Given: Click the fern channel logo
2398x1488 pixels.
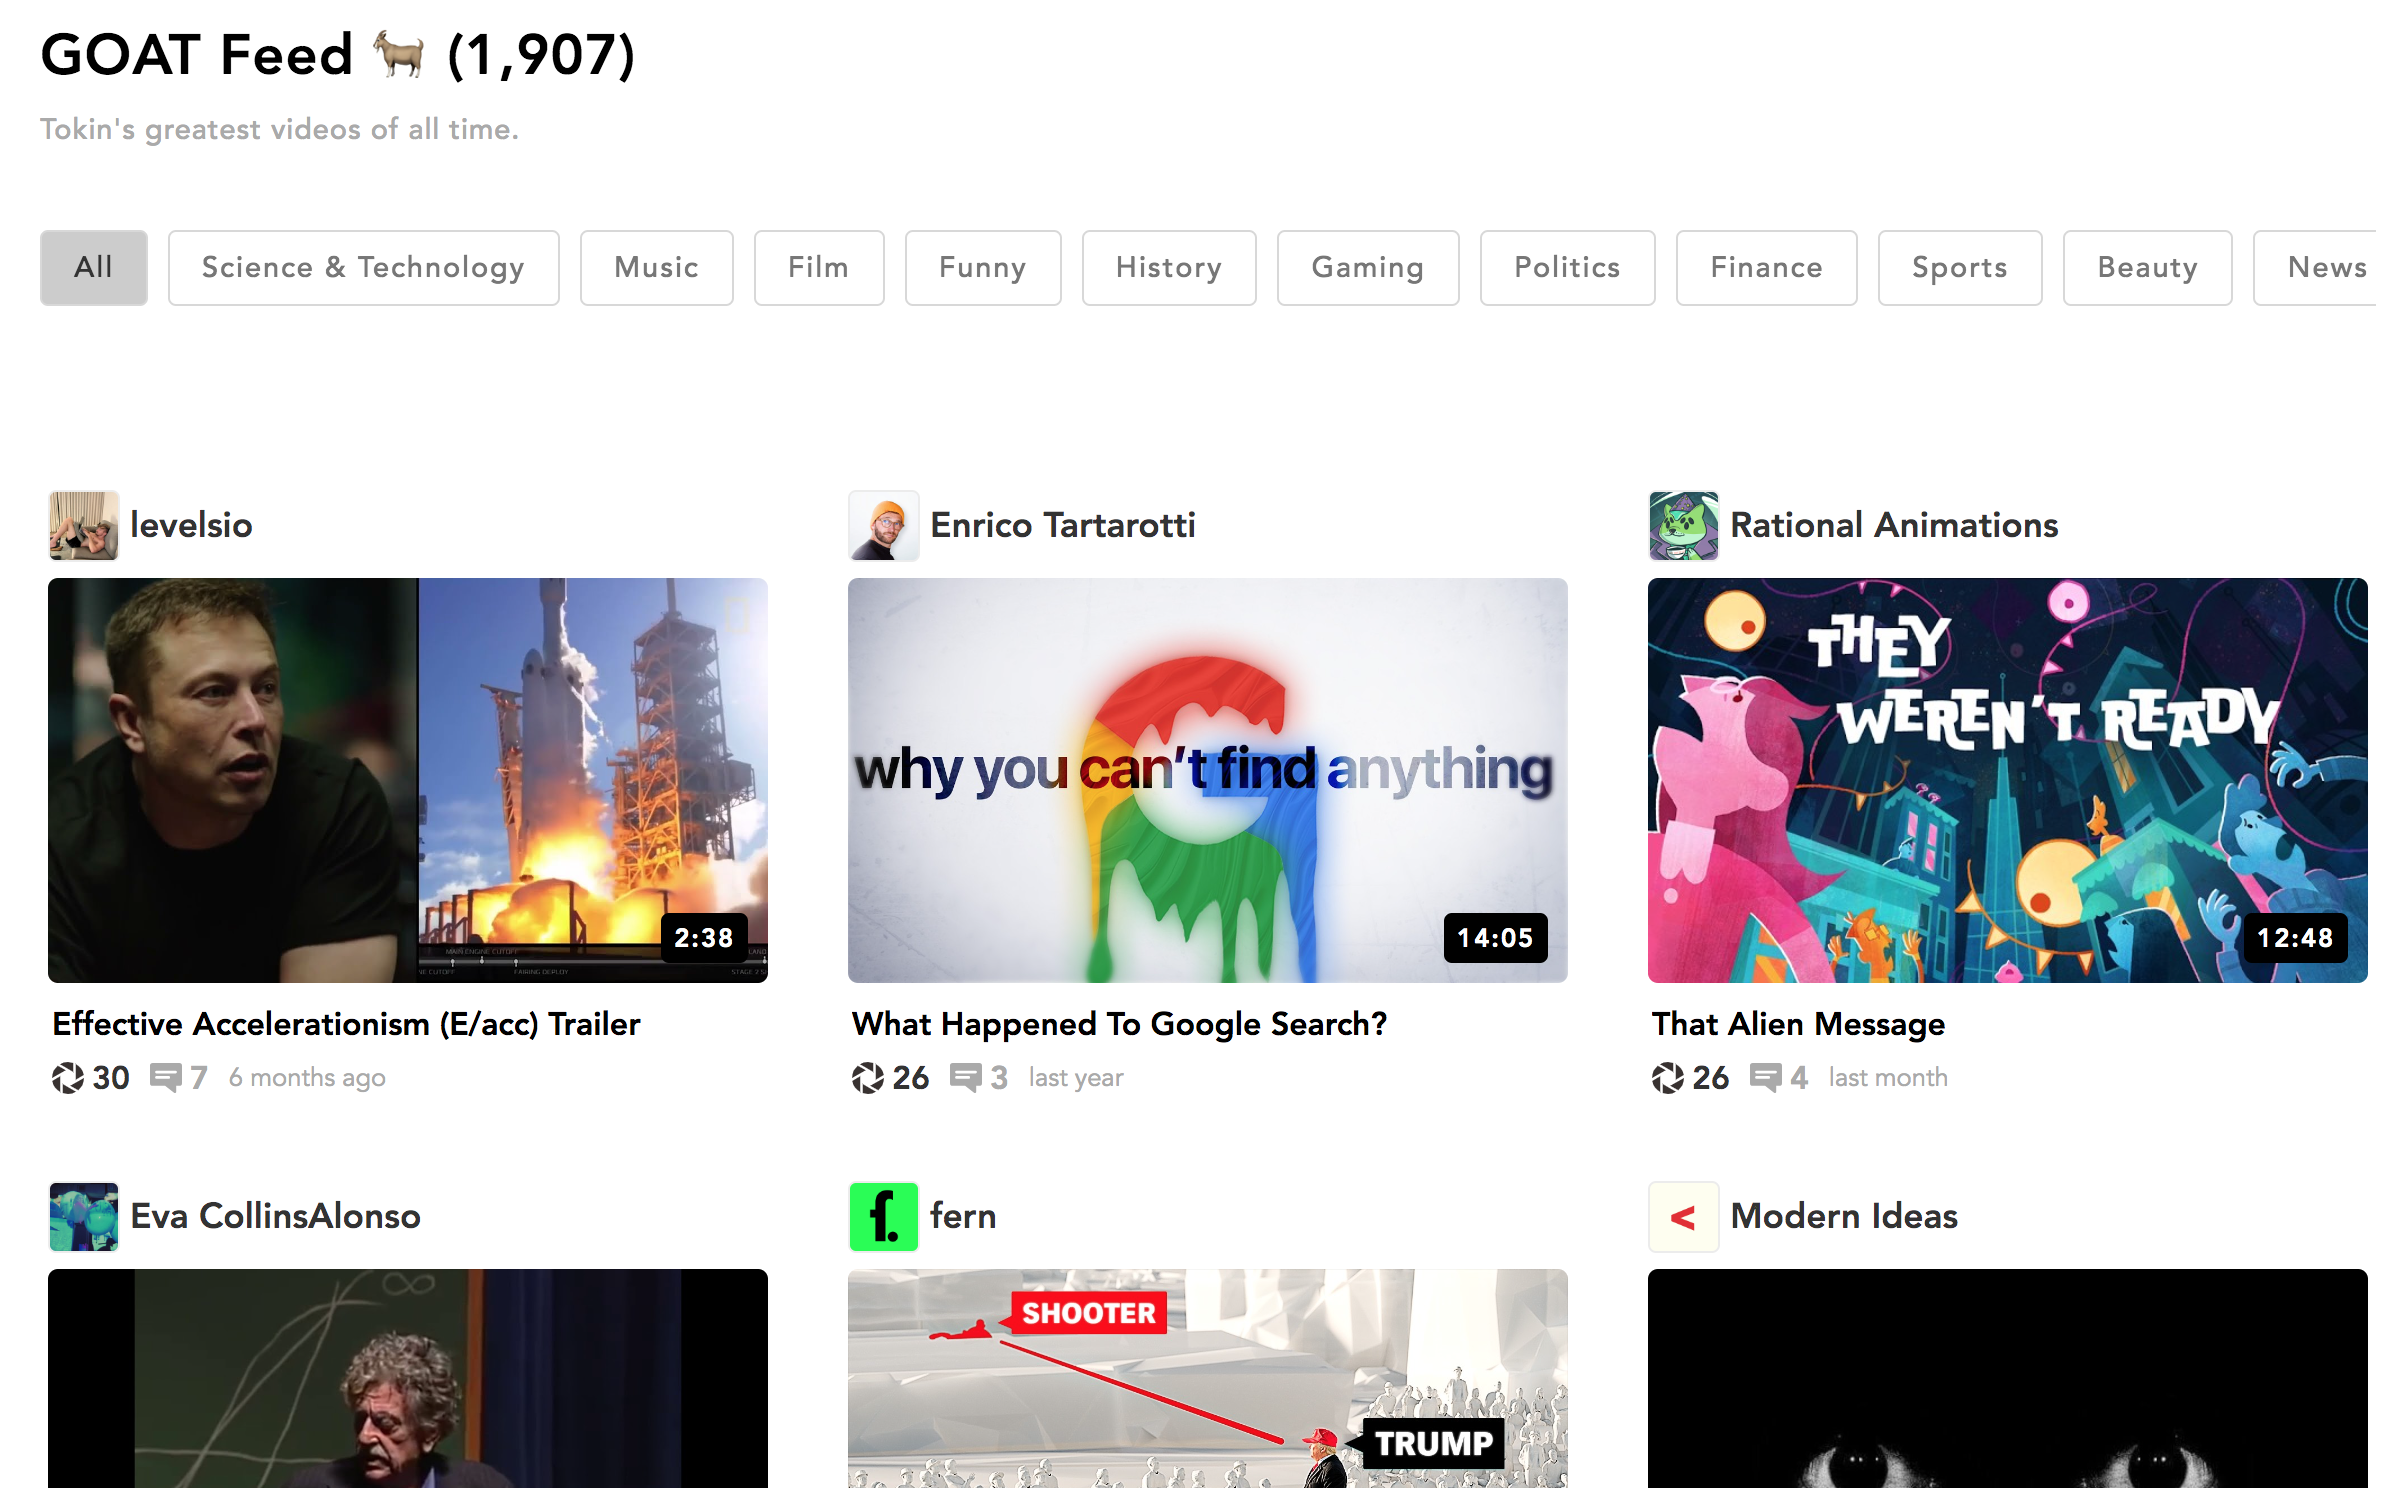Looking at the screenshot, I should tap(884, 1217).
